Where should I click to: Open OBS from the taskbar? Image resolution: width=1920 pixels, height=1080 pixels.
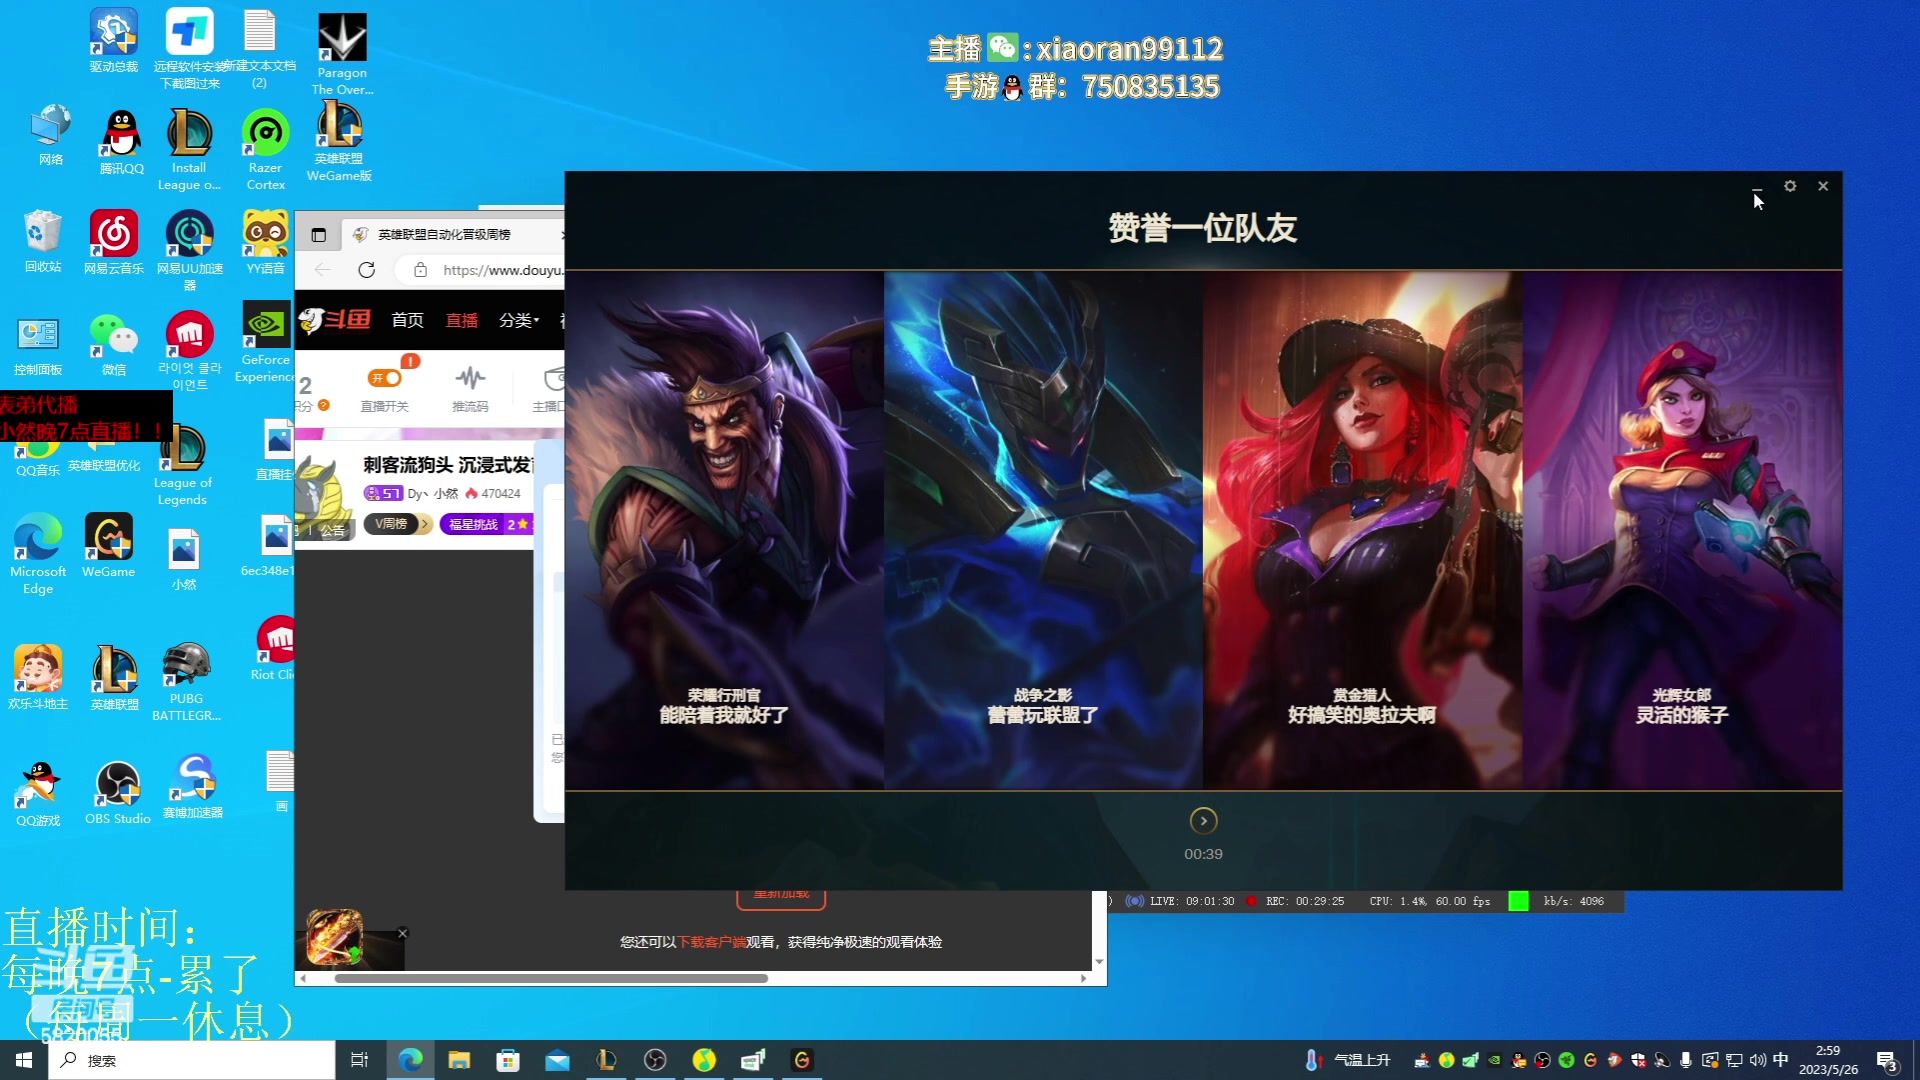(655, 1060)
